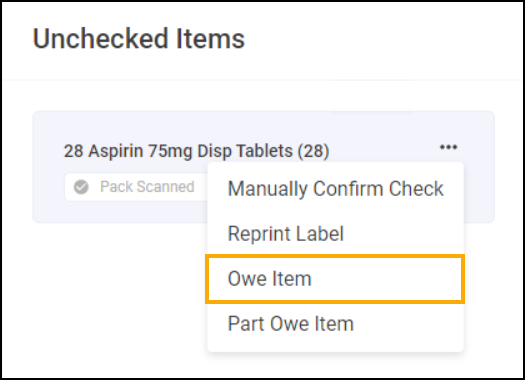Screen dimensions: 525x380
Task: Select Manually Confirm Check option
Action: (335, 189)
